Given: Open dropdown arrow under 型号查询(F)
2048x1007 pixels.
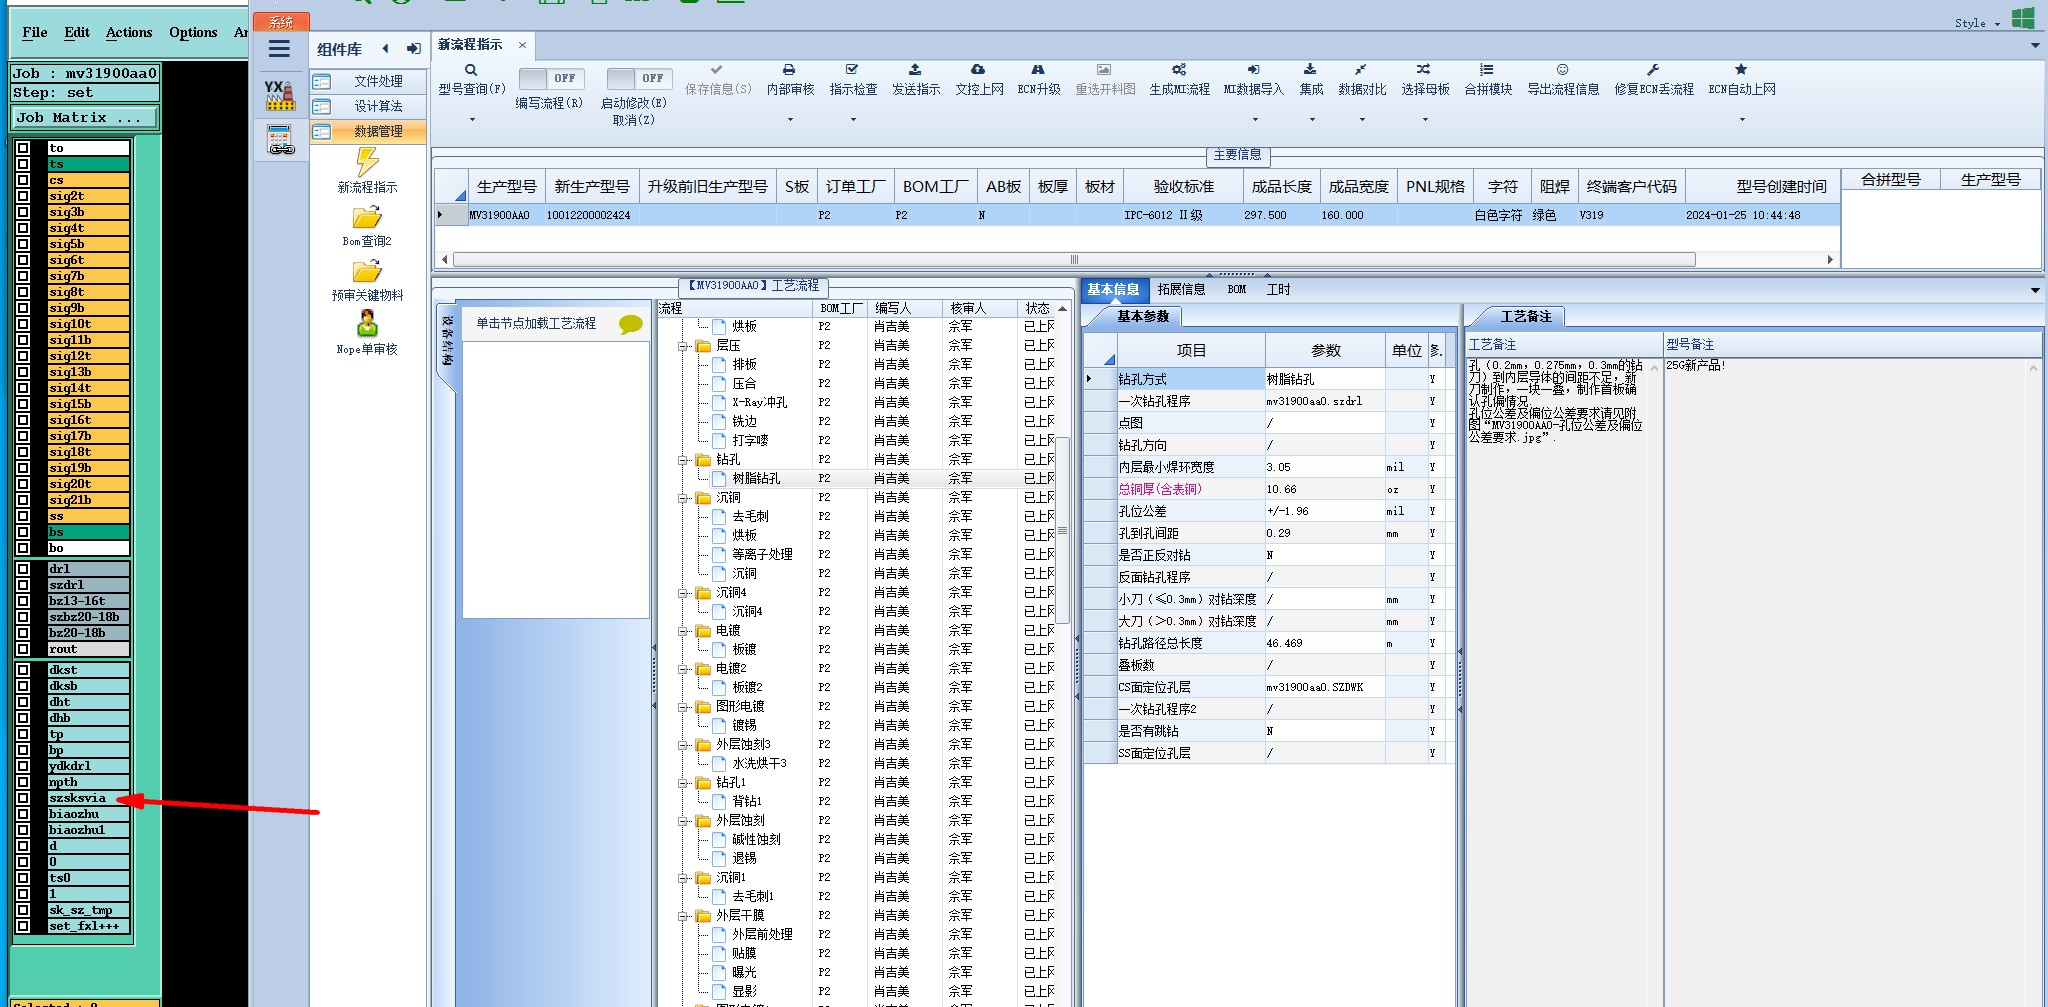Looking at the screenshot, I should [x=472, y=120].
